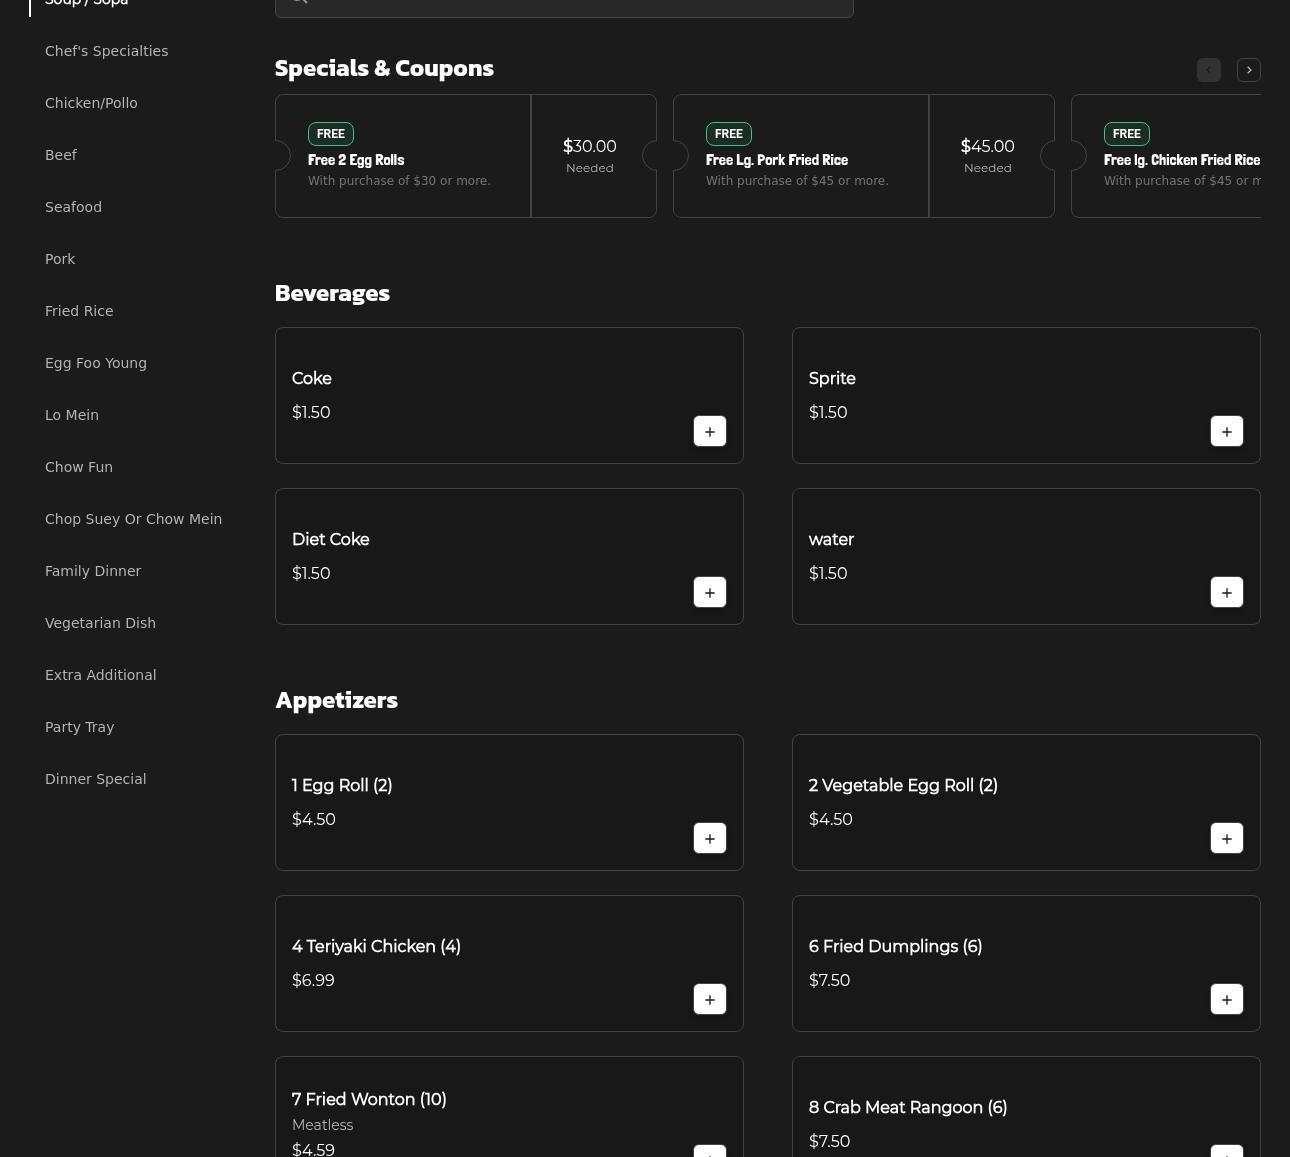This screenshot has height=1157, width=1290.
Task: Navigate to Family Dinner category
Action: tap(93, 571)
